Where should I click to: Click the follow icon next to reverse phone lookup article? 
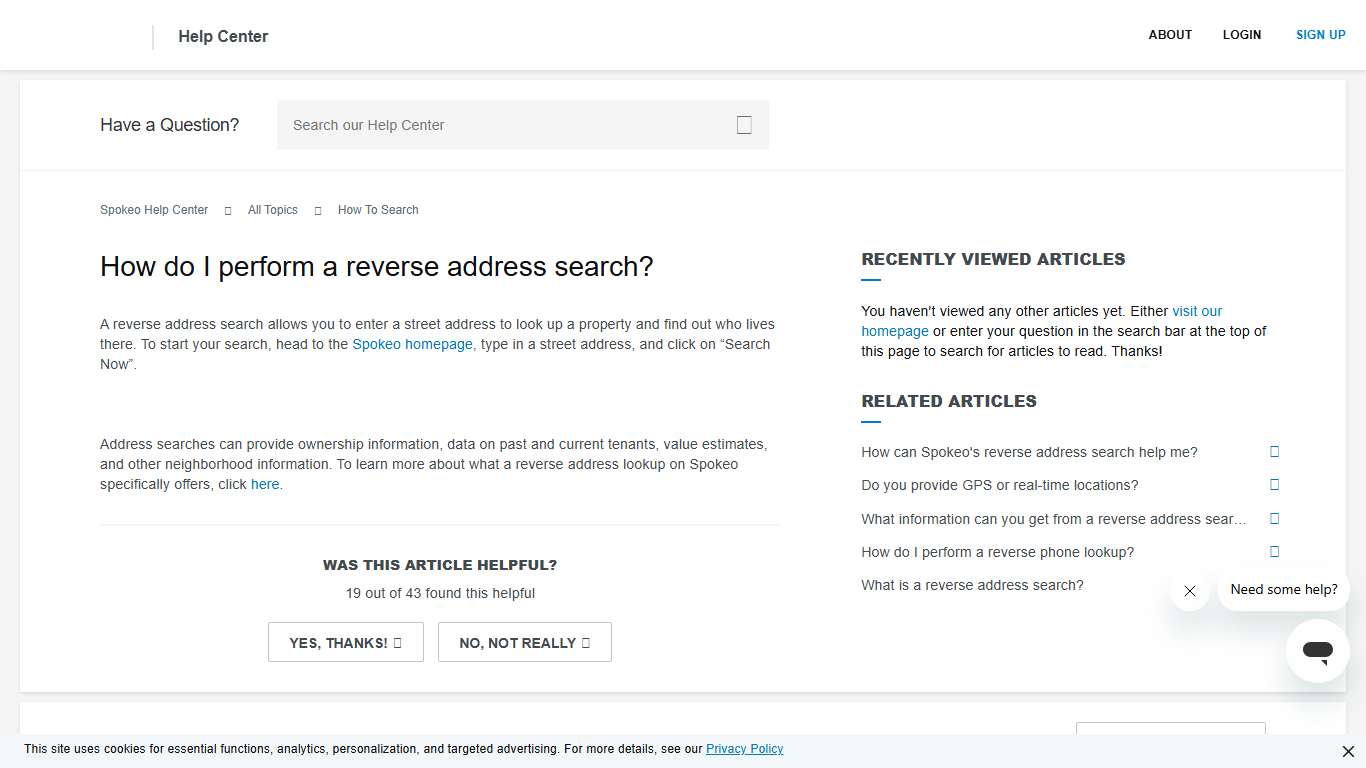[x=1274, y=551]
